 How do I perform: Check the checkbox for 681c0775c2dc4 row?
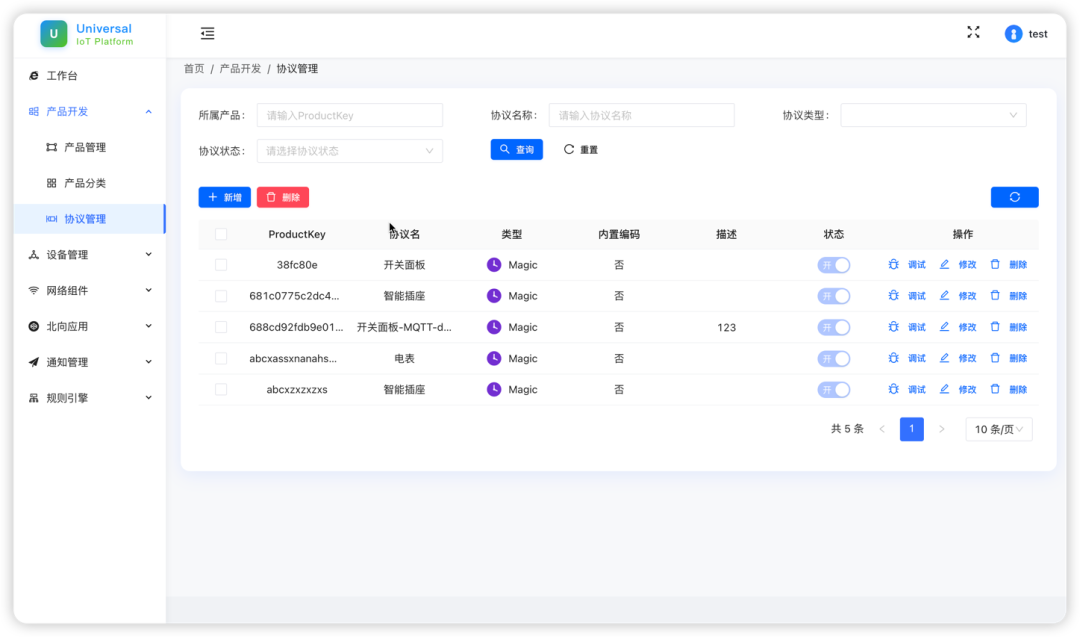(221, 296)
